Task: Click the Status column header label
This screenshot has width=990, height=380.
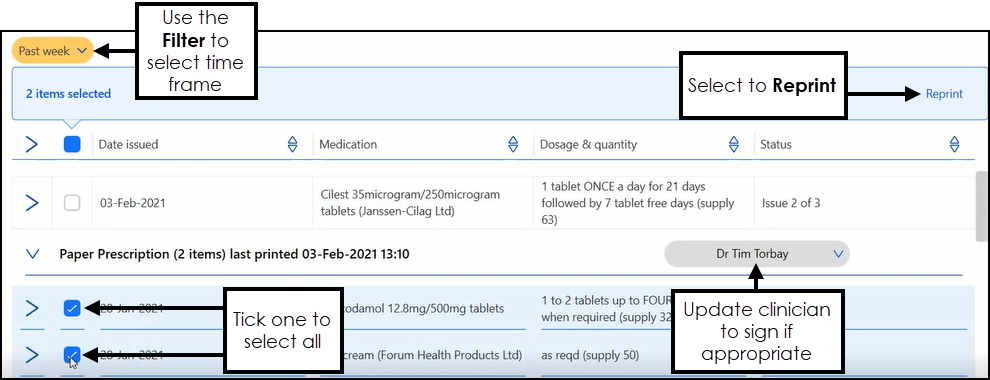Action: coord(775,145)
